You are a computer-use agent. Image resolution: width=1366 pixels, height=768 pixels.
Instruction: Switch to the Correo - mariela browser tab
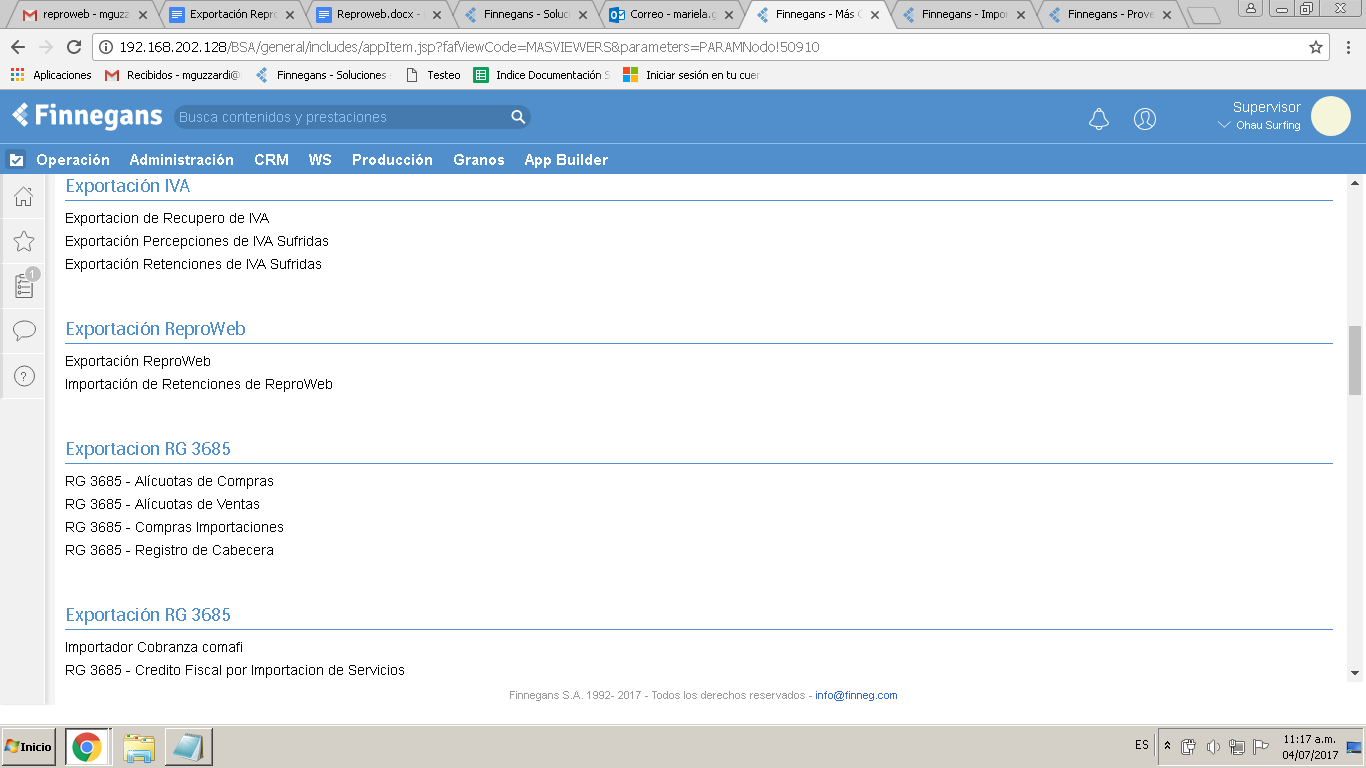click(x=669, y=15)
